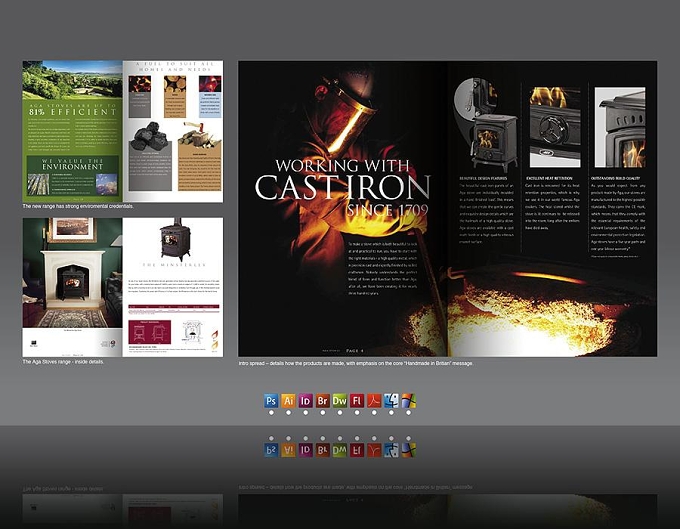Open the Dreamweaver Dw icon
This screenshot has height=529, width=680.
[x=340, y=401]
